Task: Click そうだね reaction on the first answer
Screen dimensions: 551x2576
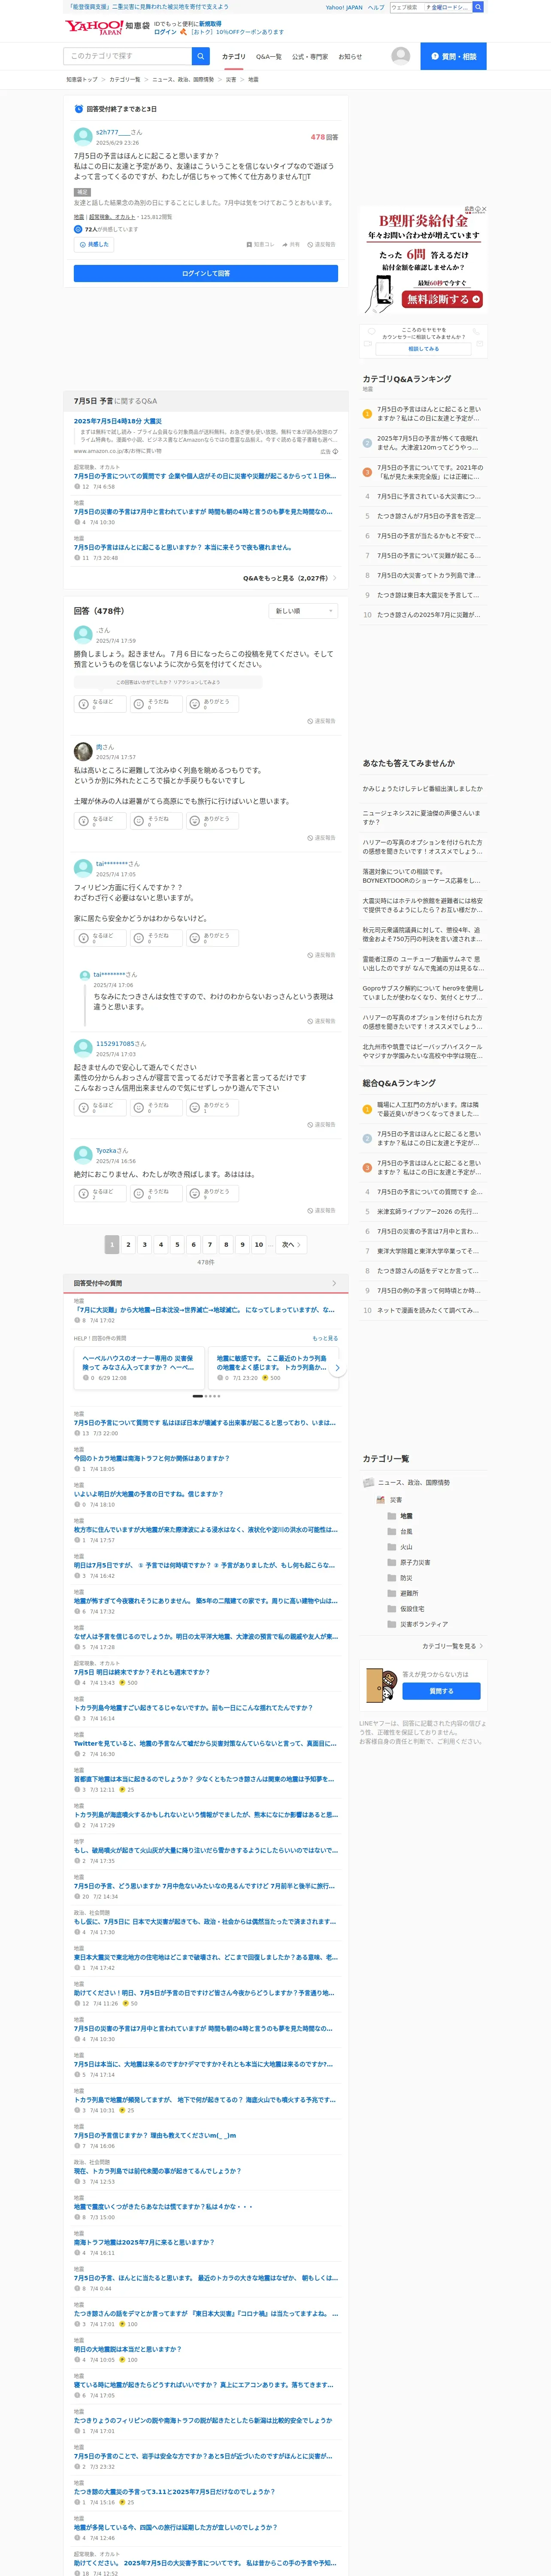Action: pos(156,704)
